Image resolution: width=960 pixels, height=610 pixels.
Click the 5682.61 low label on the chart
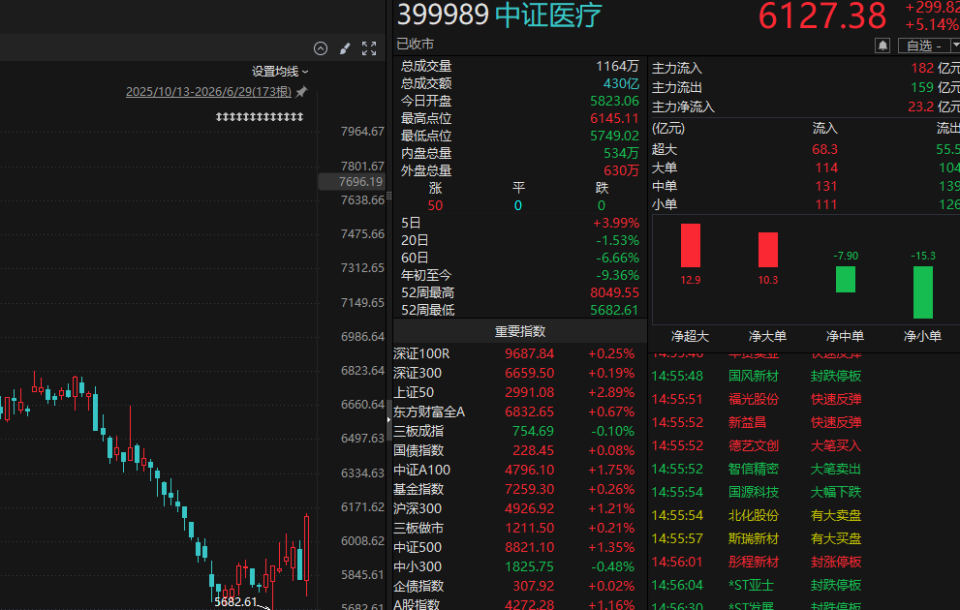coord(236,602)
